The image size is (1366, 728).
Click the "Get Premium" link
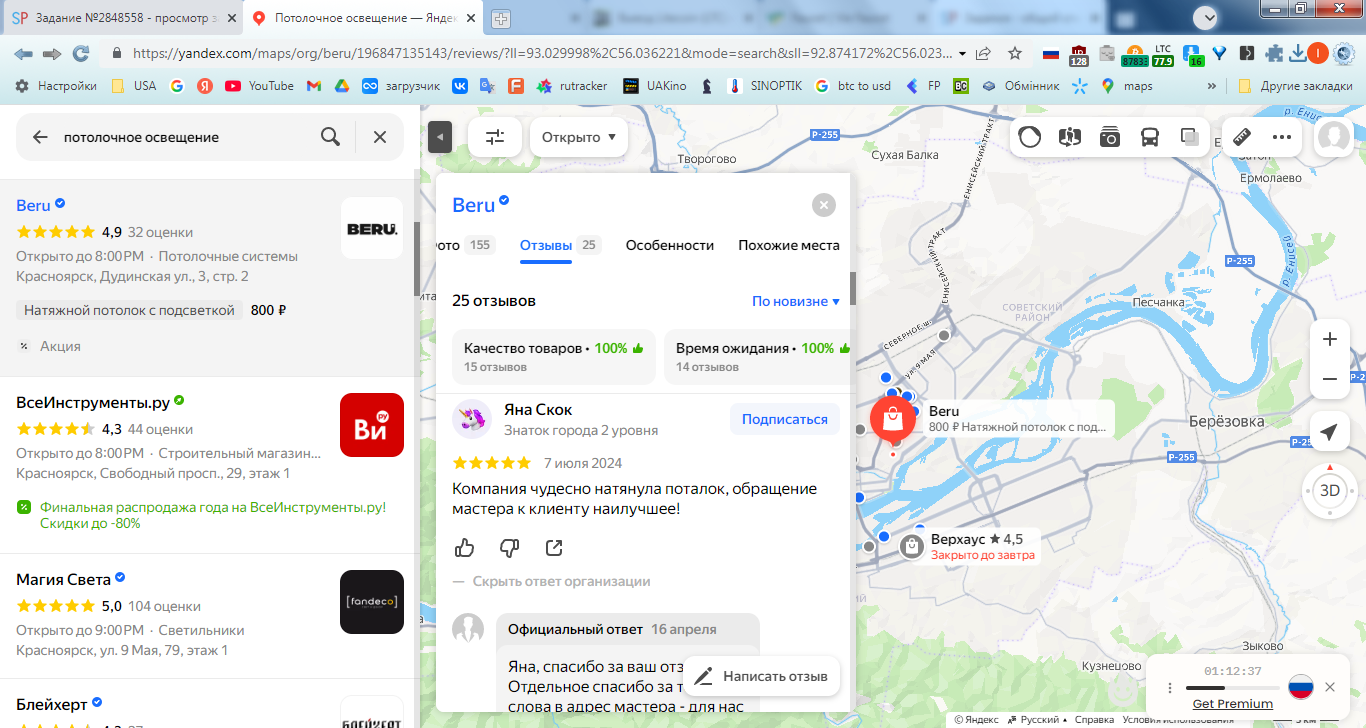point(1233,704)
